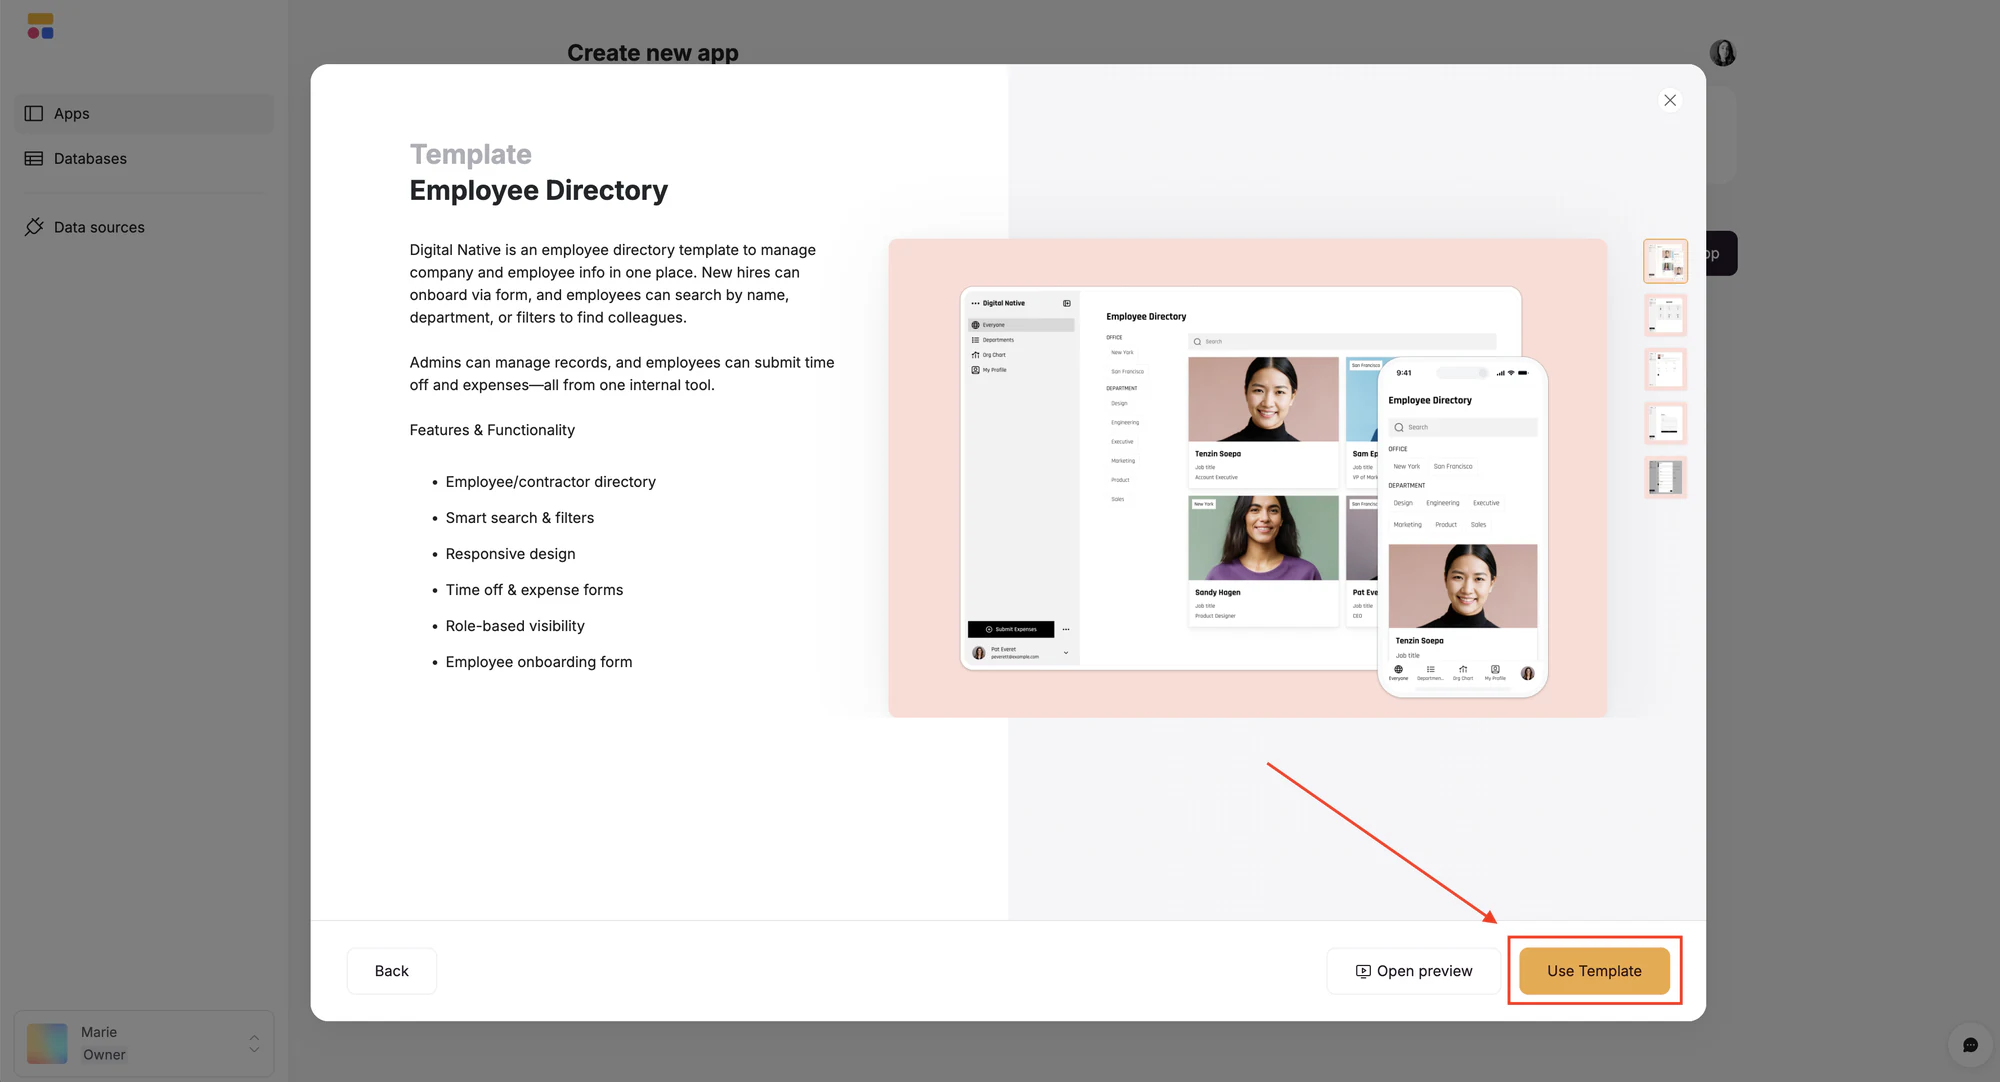This screenshot has height=1082, width=2000.
Task: Click the app logo icon
Action: (x=41, y=26)
